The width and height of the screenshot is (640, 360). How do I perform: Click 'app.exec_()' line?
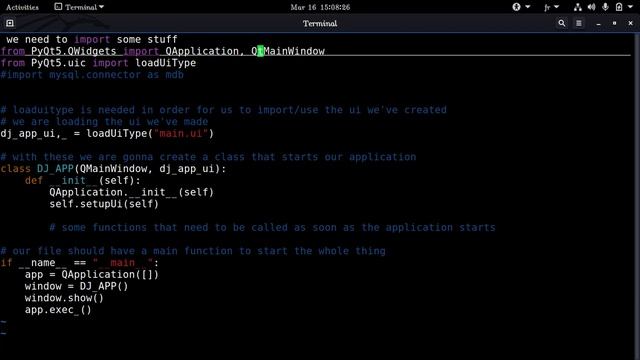click(58, 310)
